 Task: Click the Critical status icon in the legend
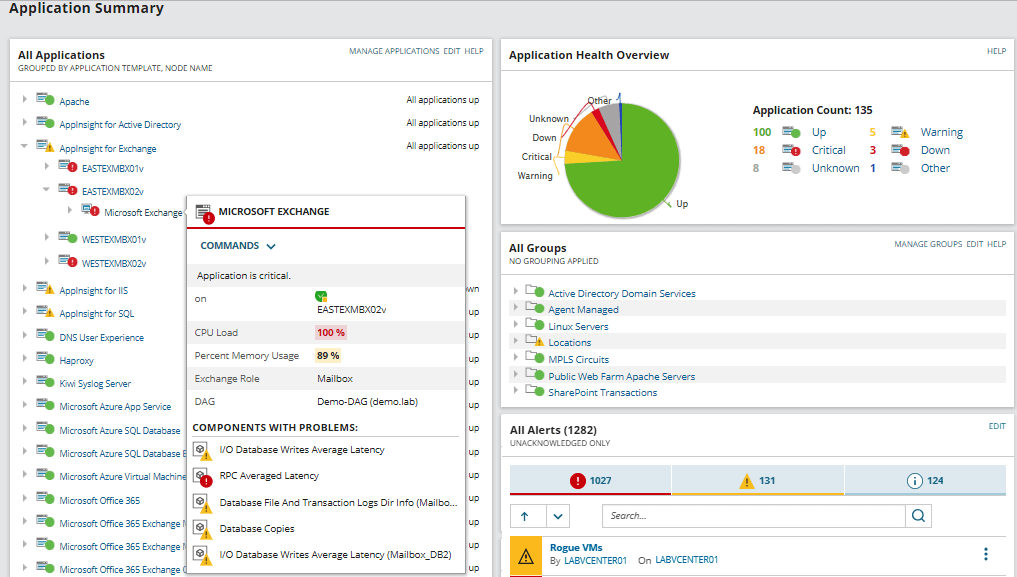click(791, 150)
